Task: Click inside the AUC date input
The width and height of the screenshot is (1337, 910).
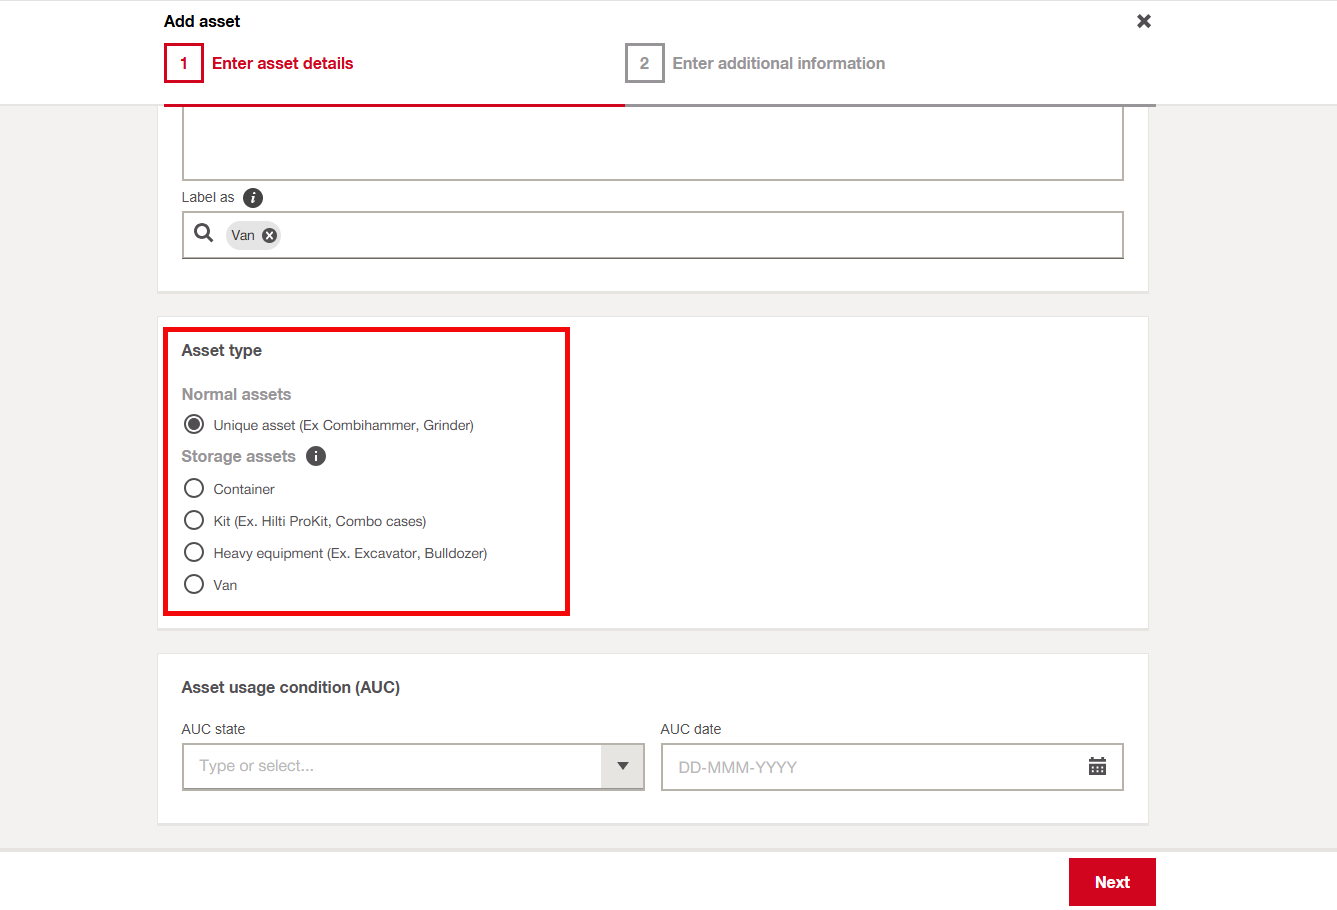Action: (x=870, y=767)
